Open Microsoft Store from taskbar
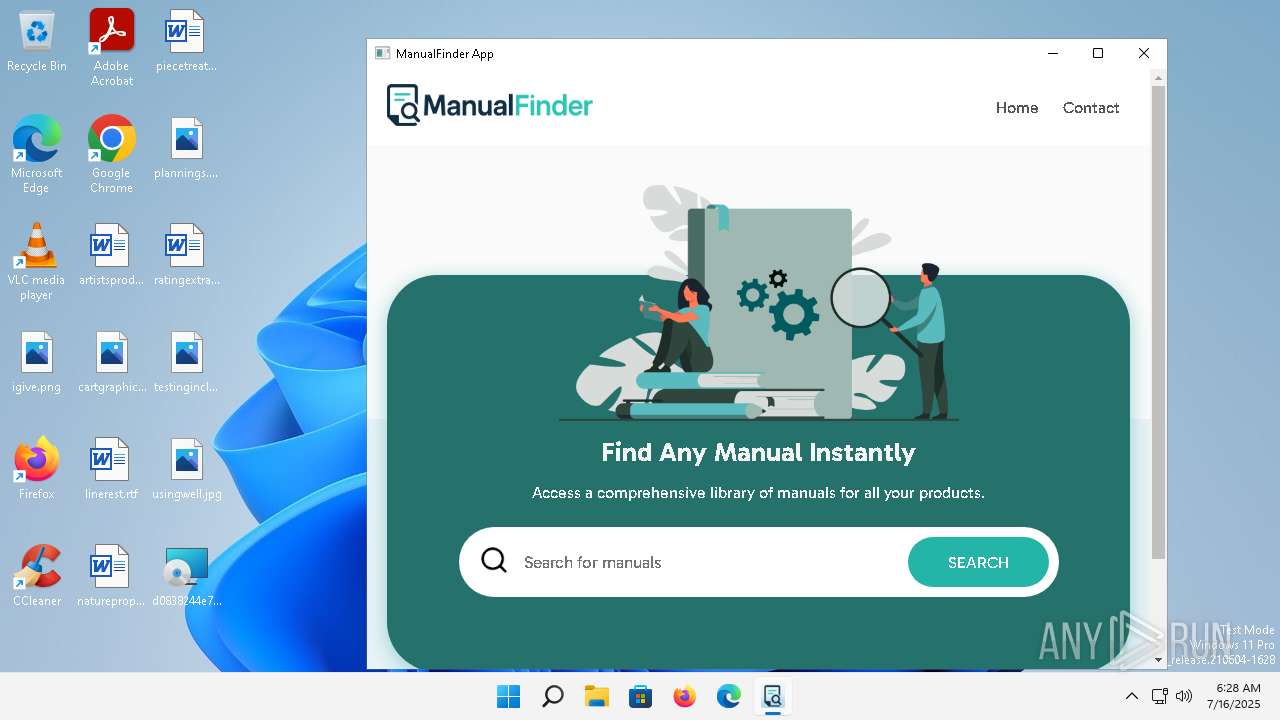 coord(640,696)
